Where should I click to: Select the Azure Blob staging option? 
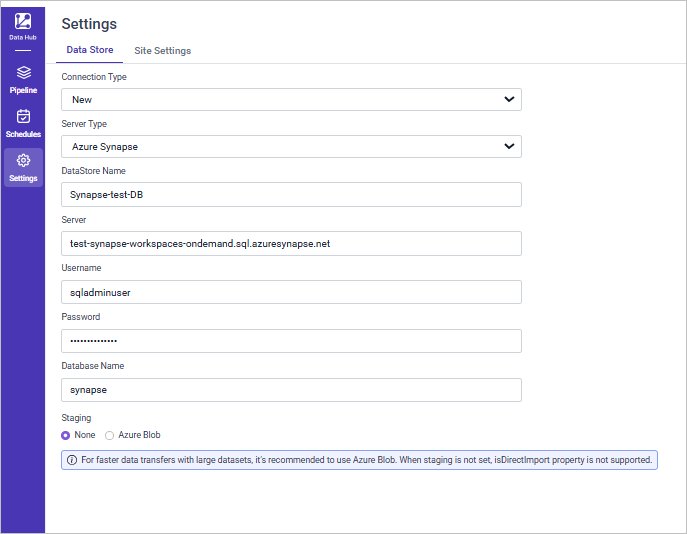110,435
